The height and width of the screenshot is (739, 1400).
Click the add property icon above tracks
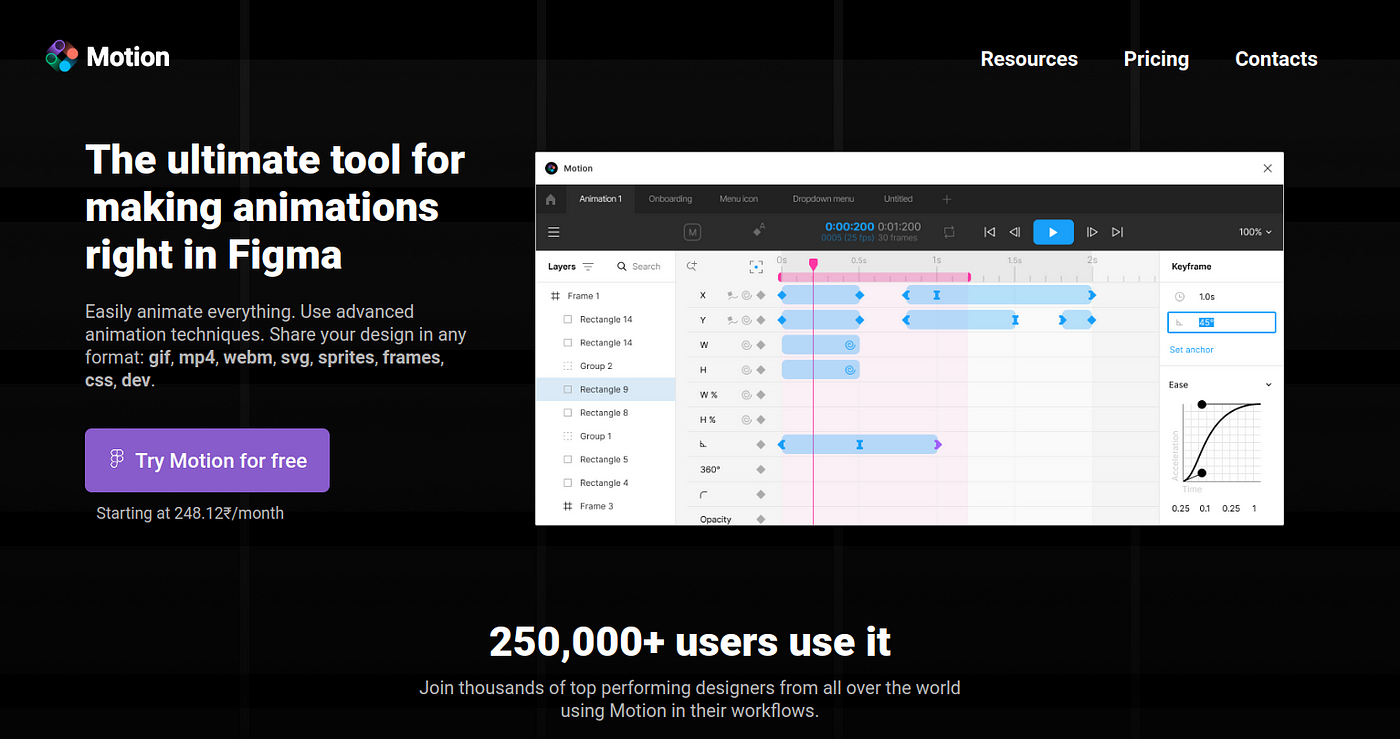click(691, 266)
